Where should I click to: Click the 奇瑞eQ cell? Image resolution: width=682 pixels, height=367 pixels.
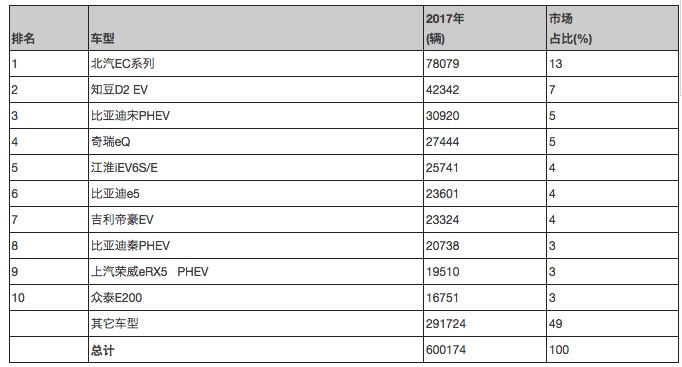256,142
